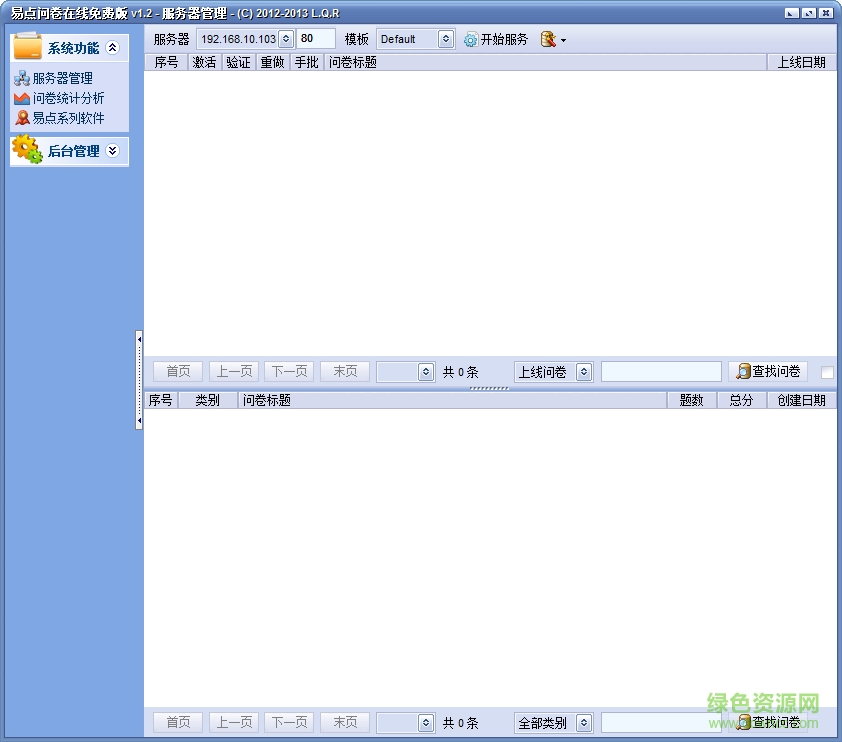842x742 pixels.
Task: Click the 验证 column header
Action: tap(237, 61)
